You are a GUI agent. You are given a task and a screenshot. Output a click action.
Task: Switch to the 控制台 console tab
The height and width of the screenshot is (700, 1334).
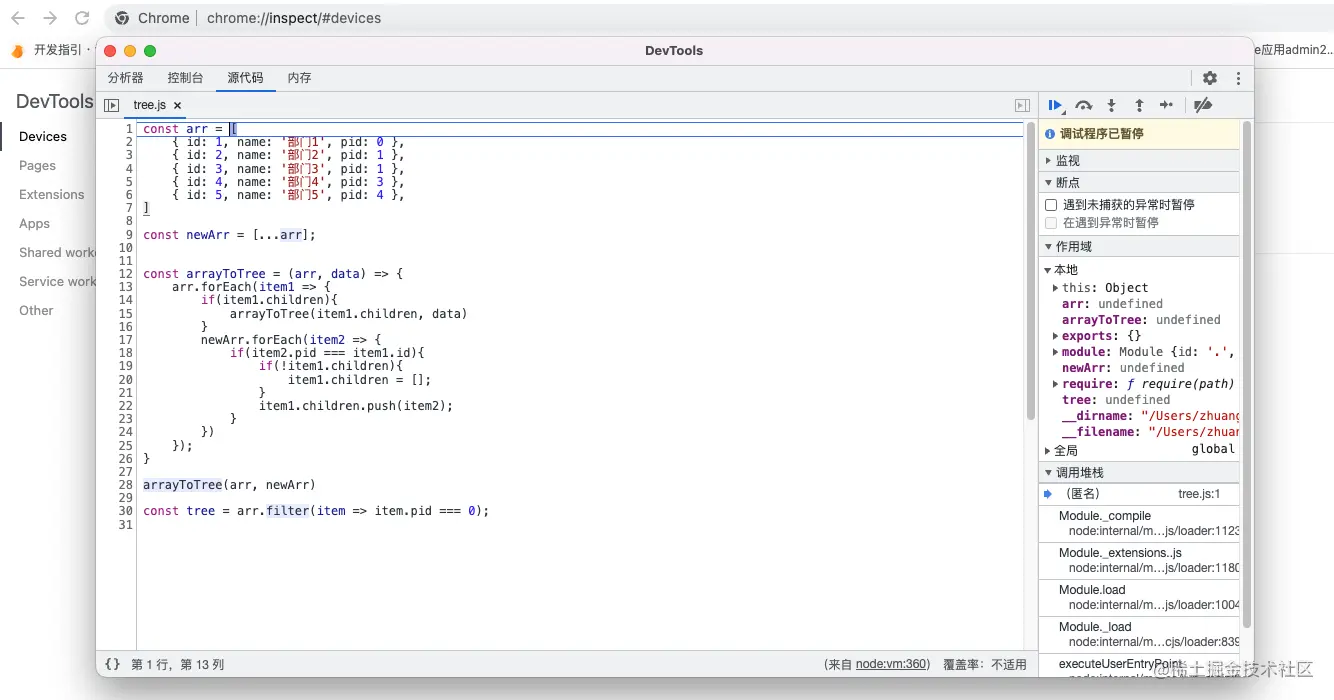point(185,78)
